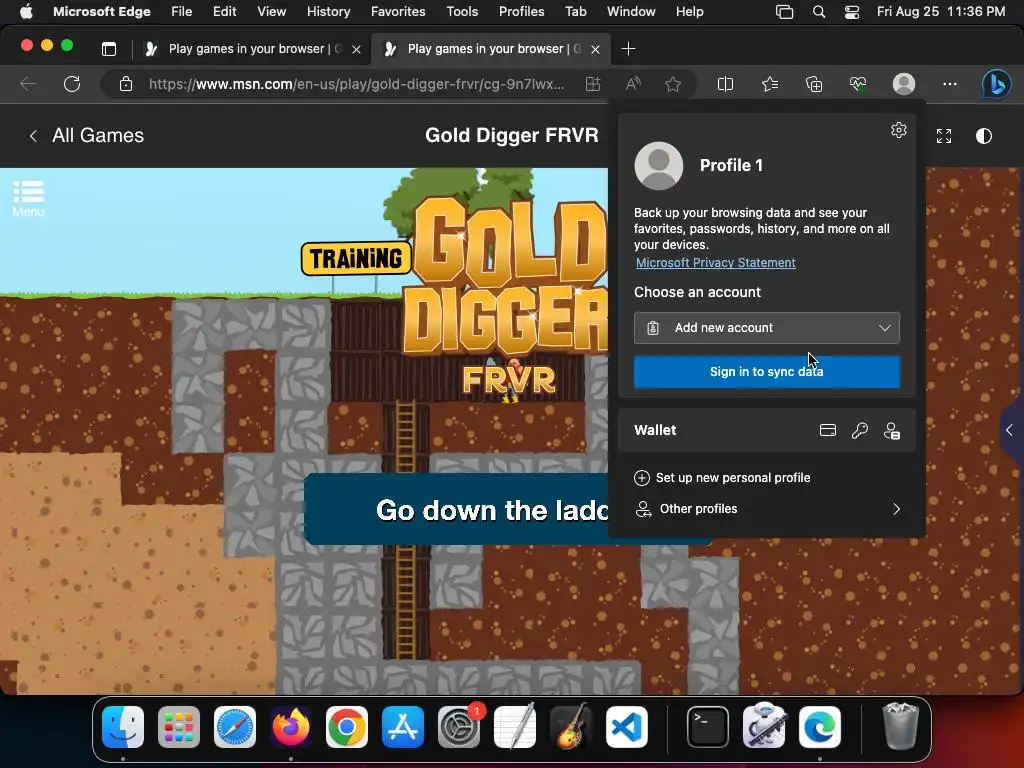Click Set up new personal profile
This screenshot has height=768, width=1024.
point(722,478)
